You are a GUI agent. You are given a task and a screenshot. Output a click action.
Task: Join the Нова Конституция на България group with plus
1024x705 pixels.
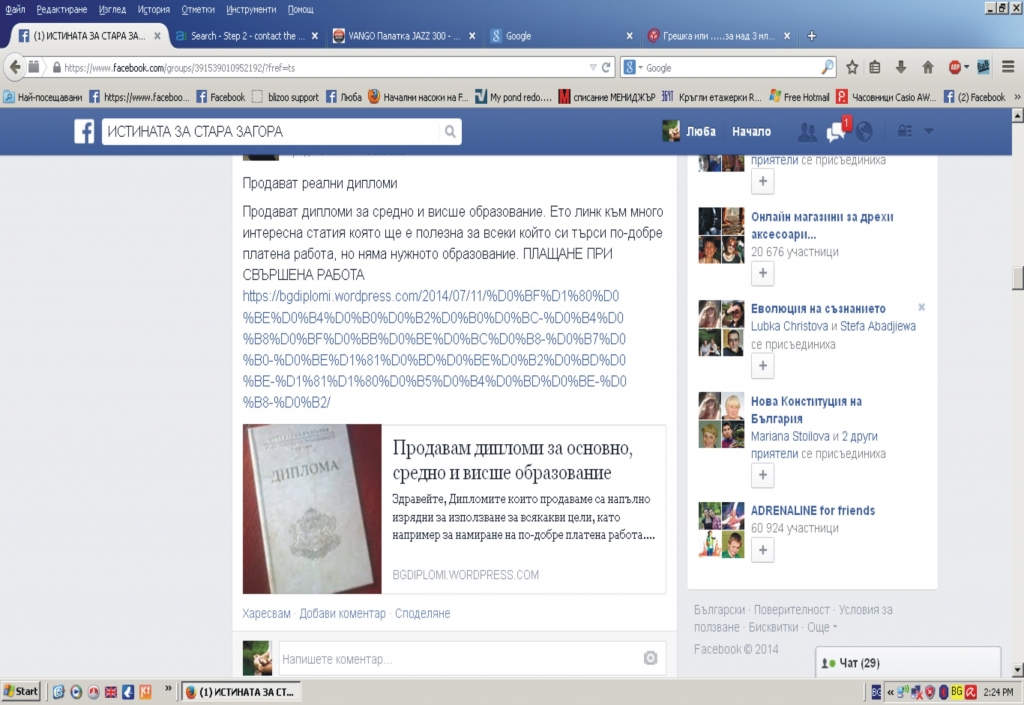[763, 475]
